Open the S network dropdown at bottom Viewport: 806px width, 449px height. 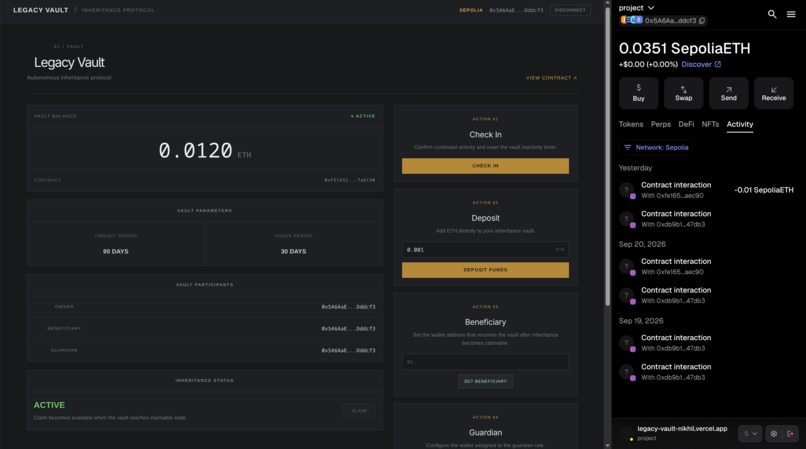click(750, 434)
